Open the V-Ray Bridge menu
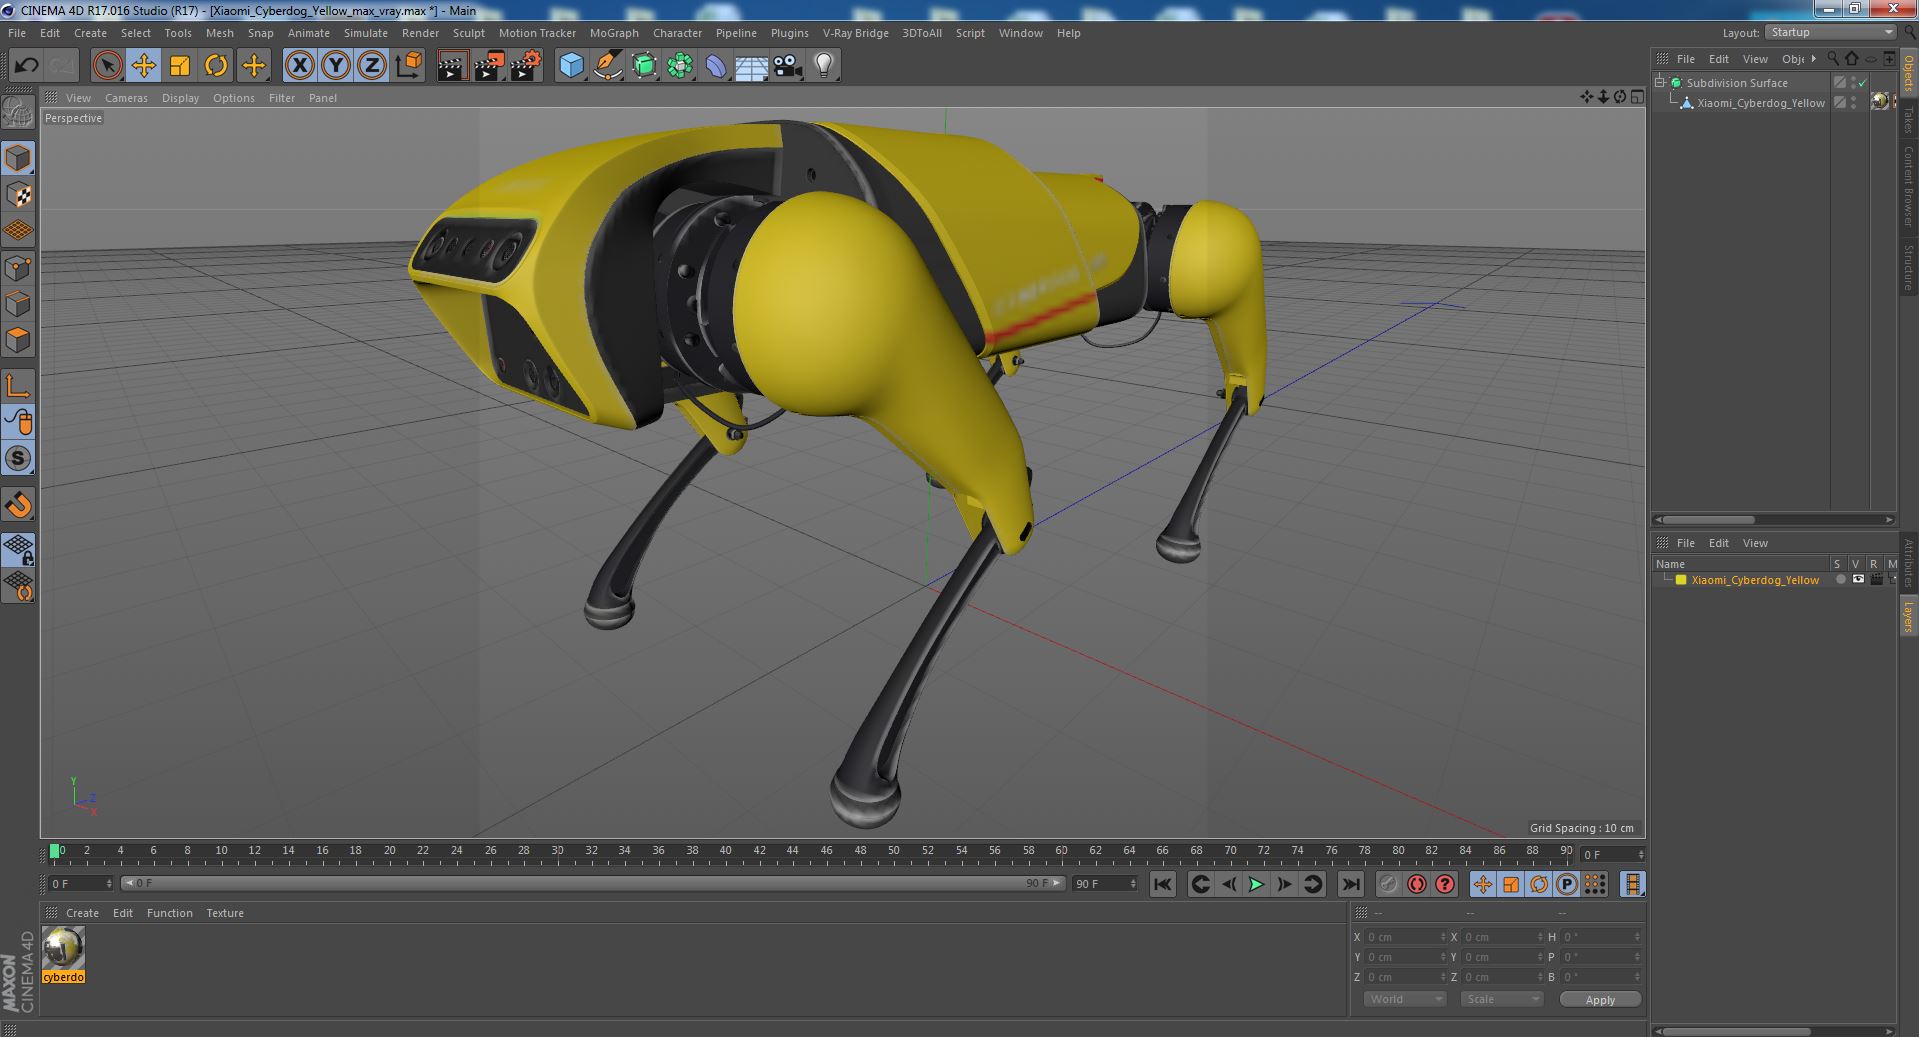1919x1037 pixels. [855, 33]
